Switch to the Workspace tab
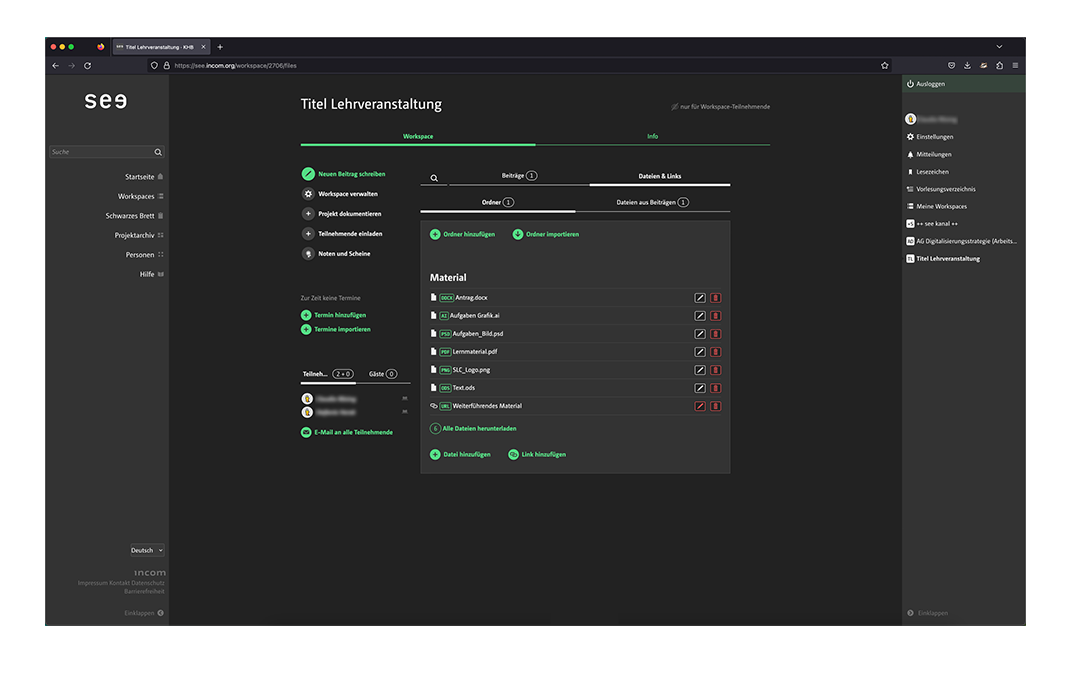 pos(418,137)
